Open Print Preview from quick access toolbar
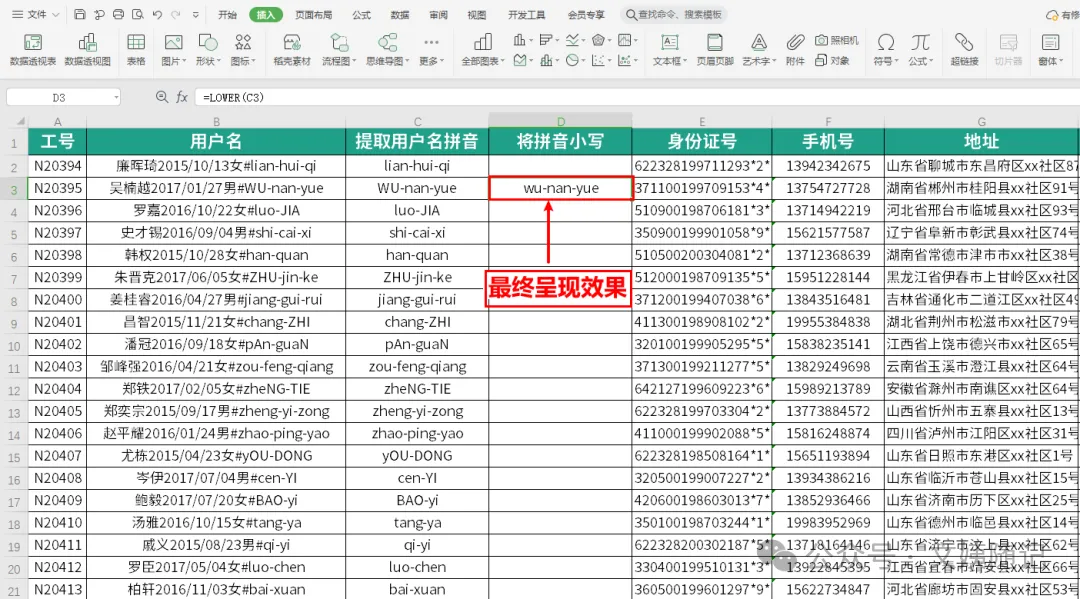The image size is (1080, 599). pyautogui.click(x=138, y=14)
